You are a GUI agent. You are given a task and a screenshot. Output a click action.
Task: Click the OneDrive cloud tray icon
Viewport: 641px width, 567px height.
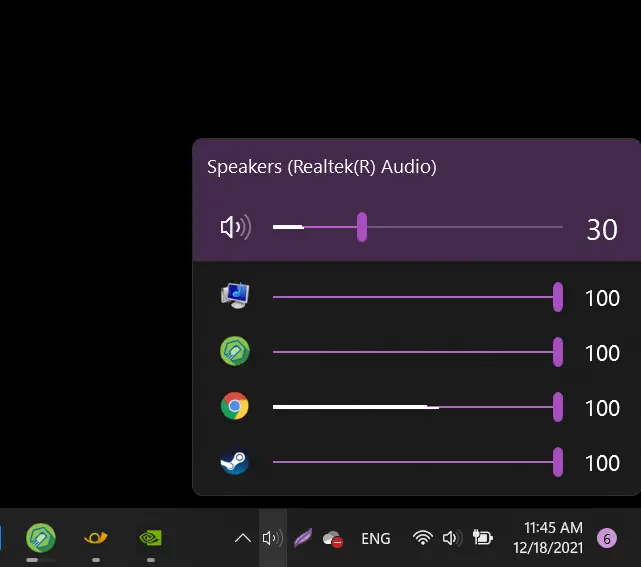[x=332, y=539]
